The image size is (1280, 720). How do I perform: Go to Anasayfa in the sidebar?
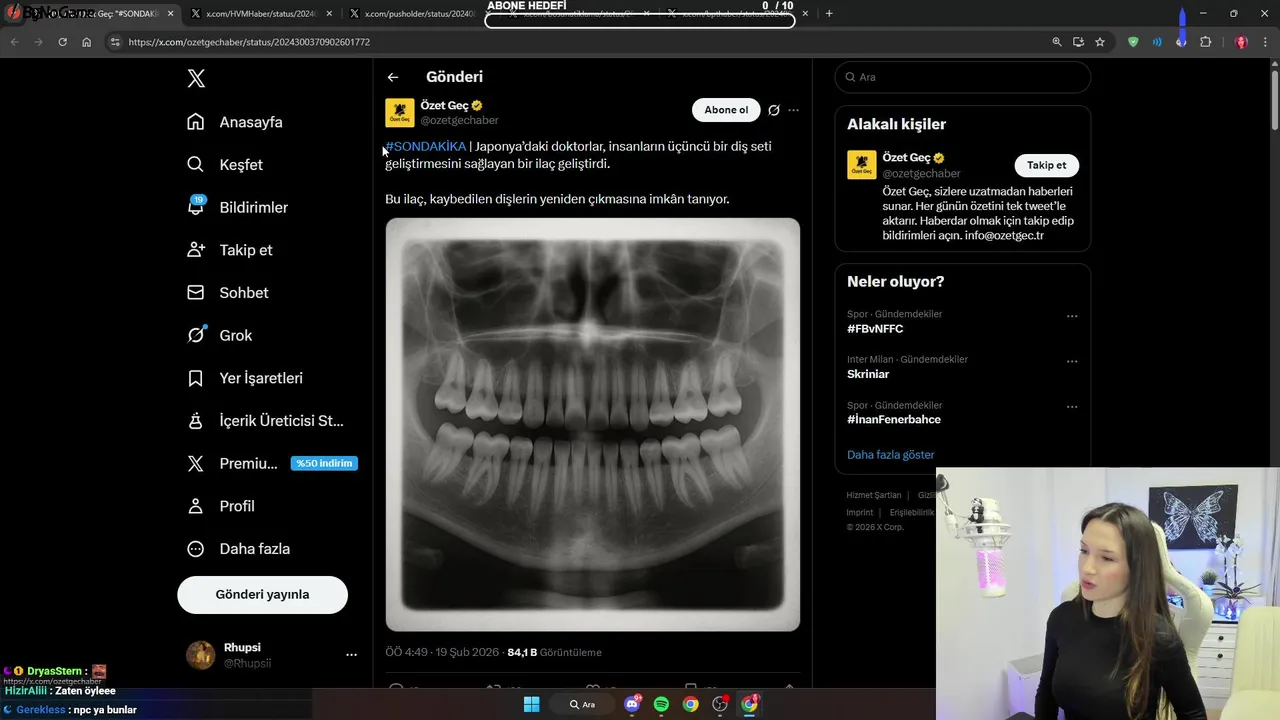point(235,122)
